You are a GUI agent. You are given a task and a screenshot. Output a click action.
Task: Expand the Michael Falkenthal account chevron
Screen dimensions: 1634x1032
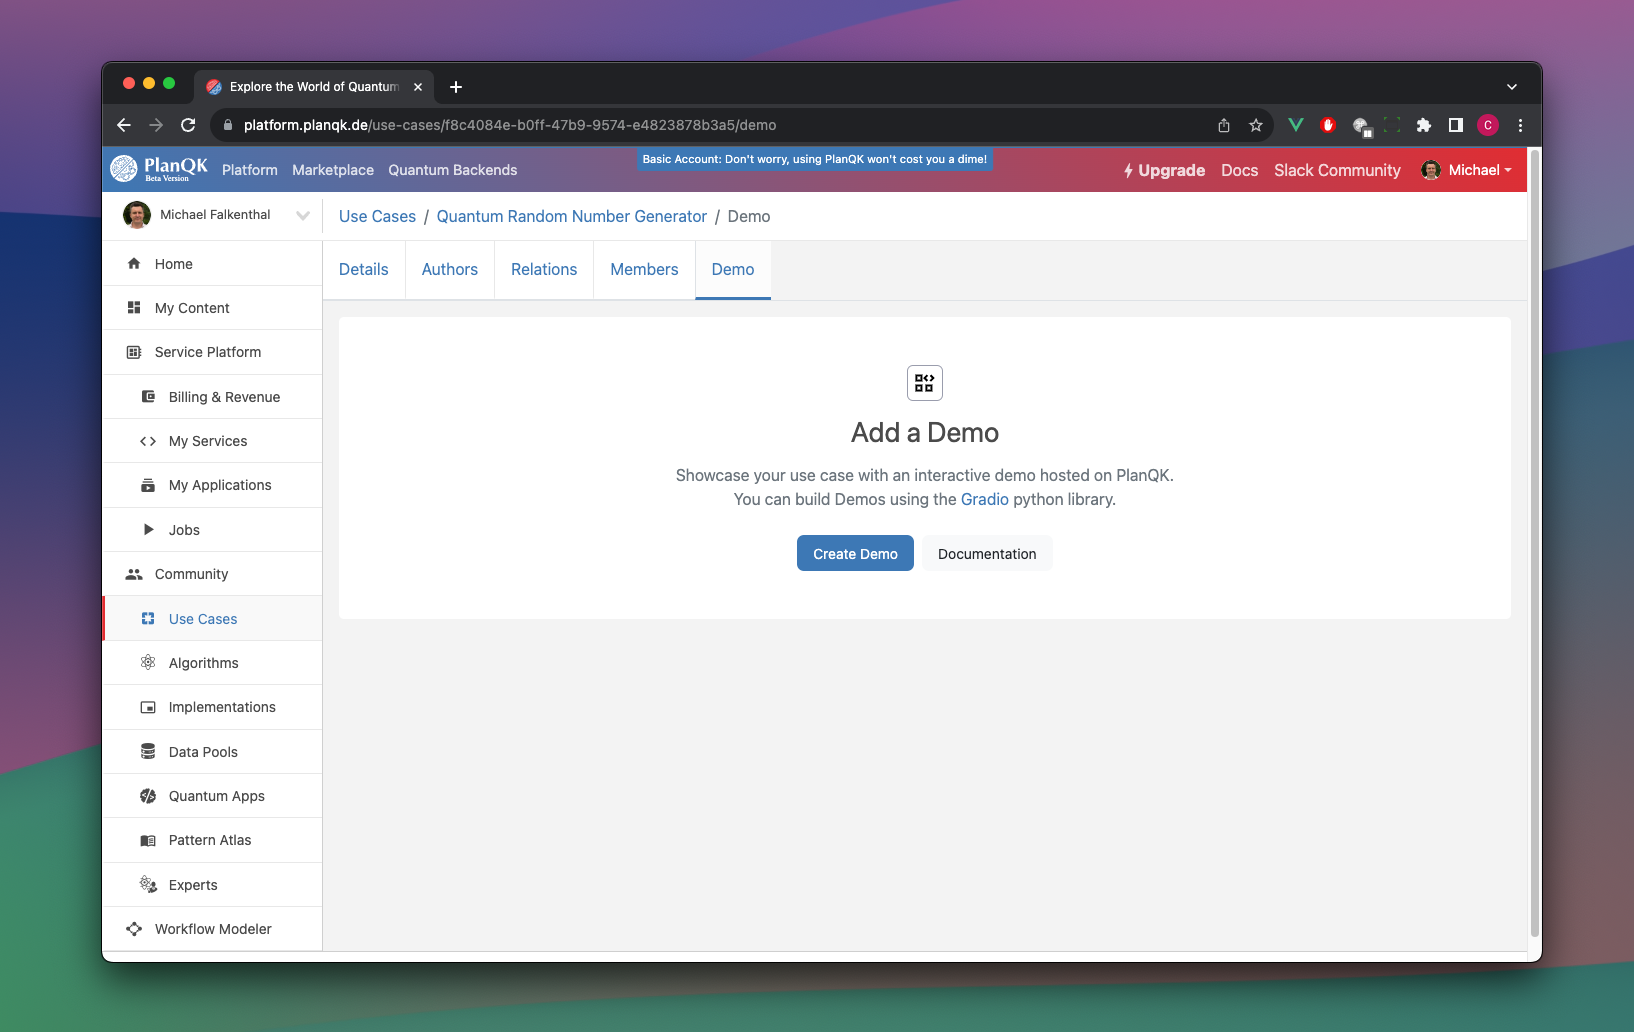pyautogui.click(x=303, y=215)
